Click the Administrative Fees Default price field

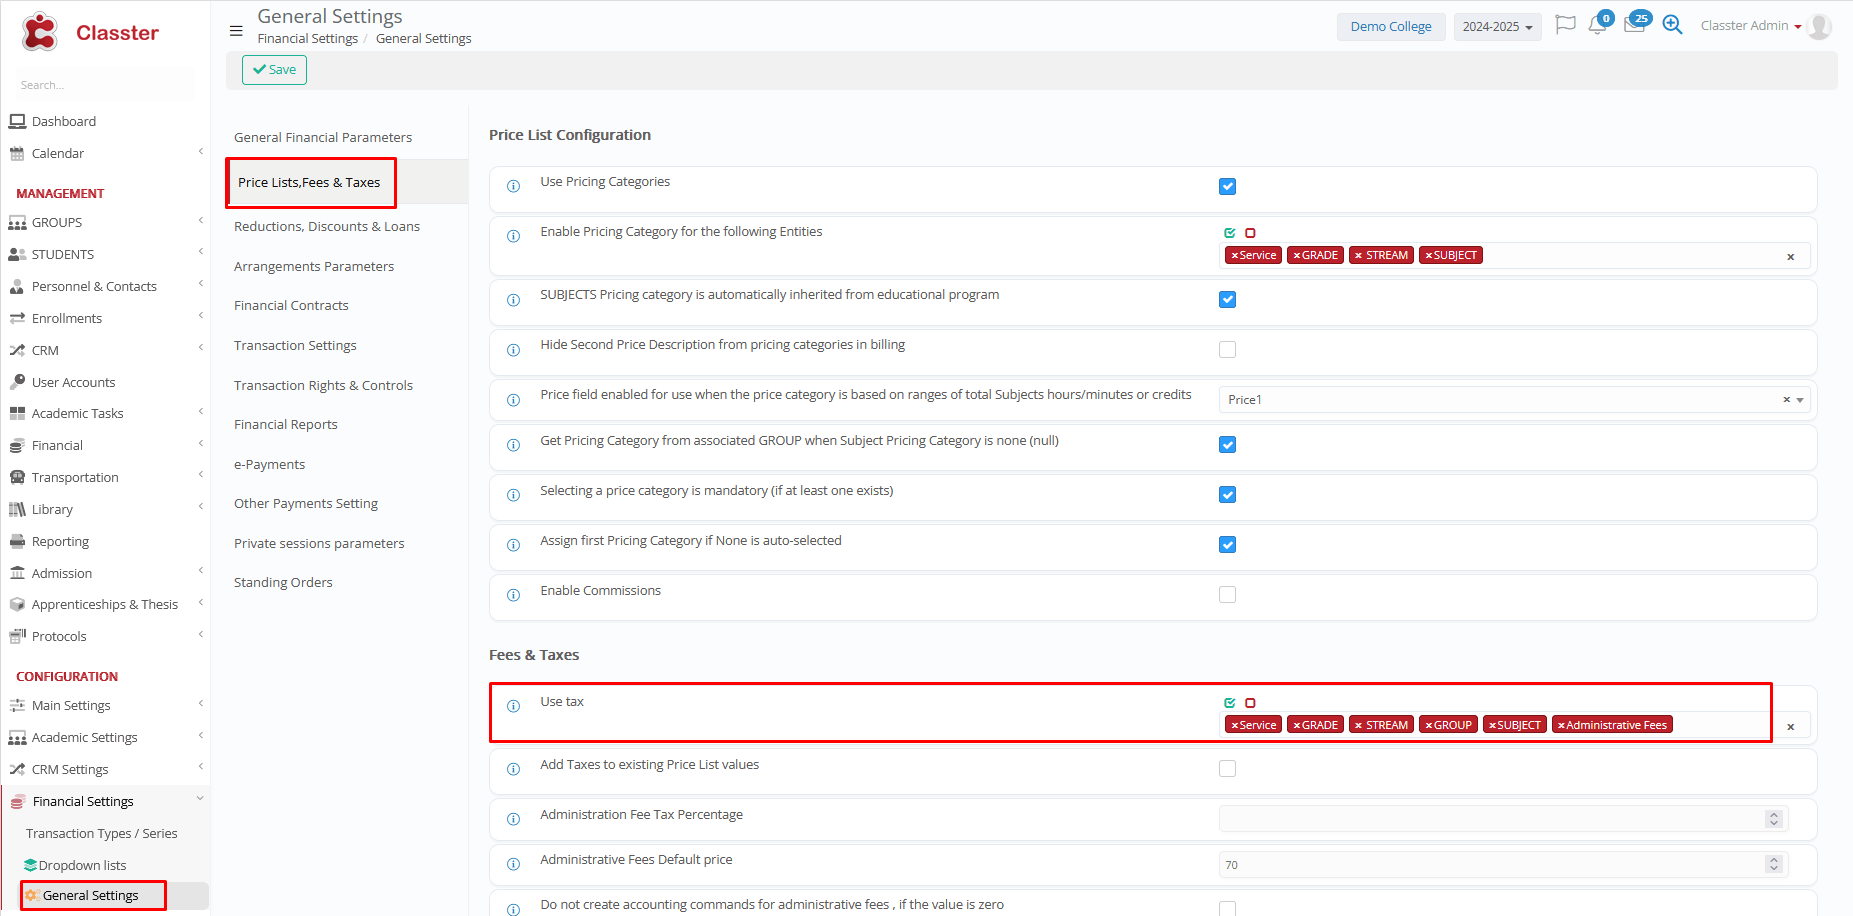tap(1490, 865)
